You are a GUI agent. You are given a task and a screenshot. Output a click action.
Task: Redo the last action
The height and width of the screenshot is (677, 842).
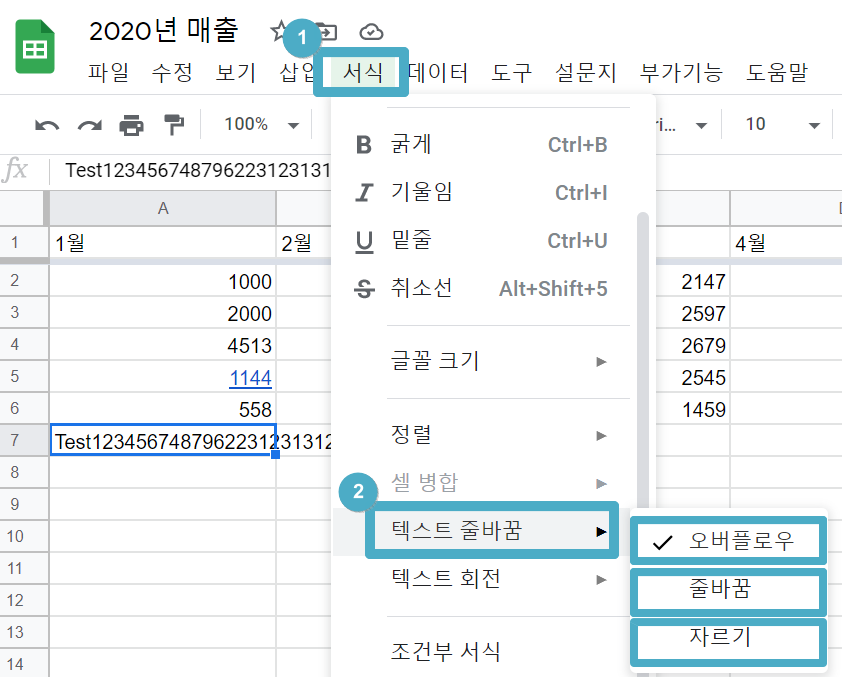[x=89, y=125]
